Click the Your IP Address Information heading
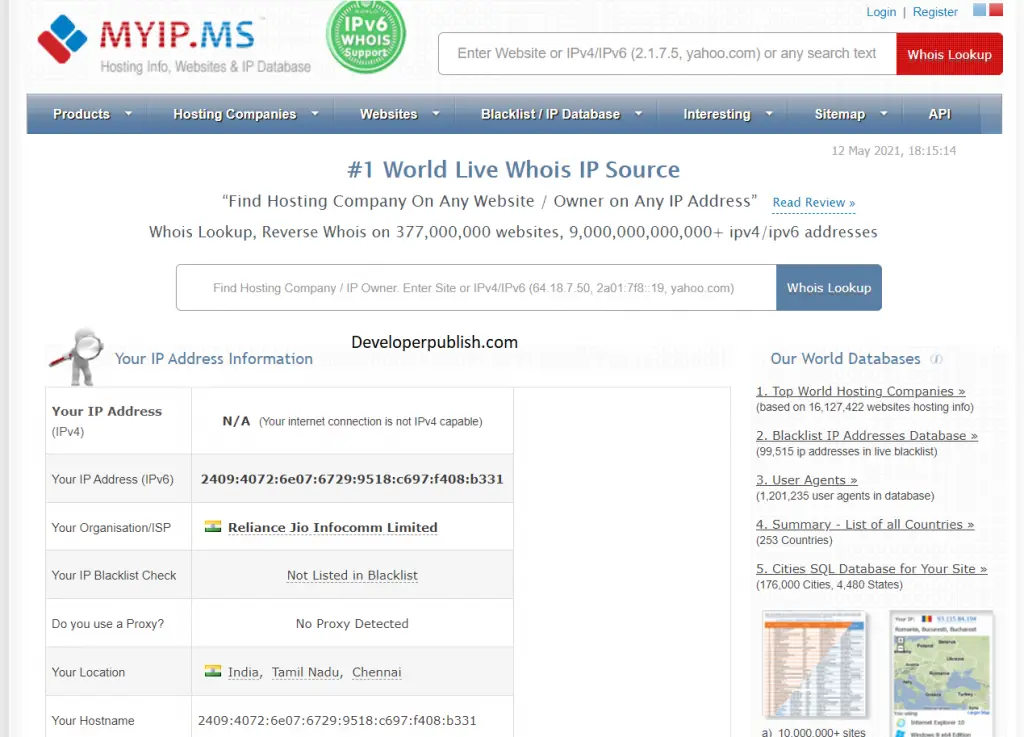Viewport: 1024px width, 737px height. (214, 358)
